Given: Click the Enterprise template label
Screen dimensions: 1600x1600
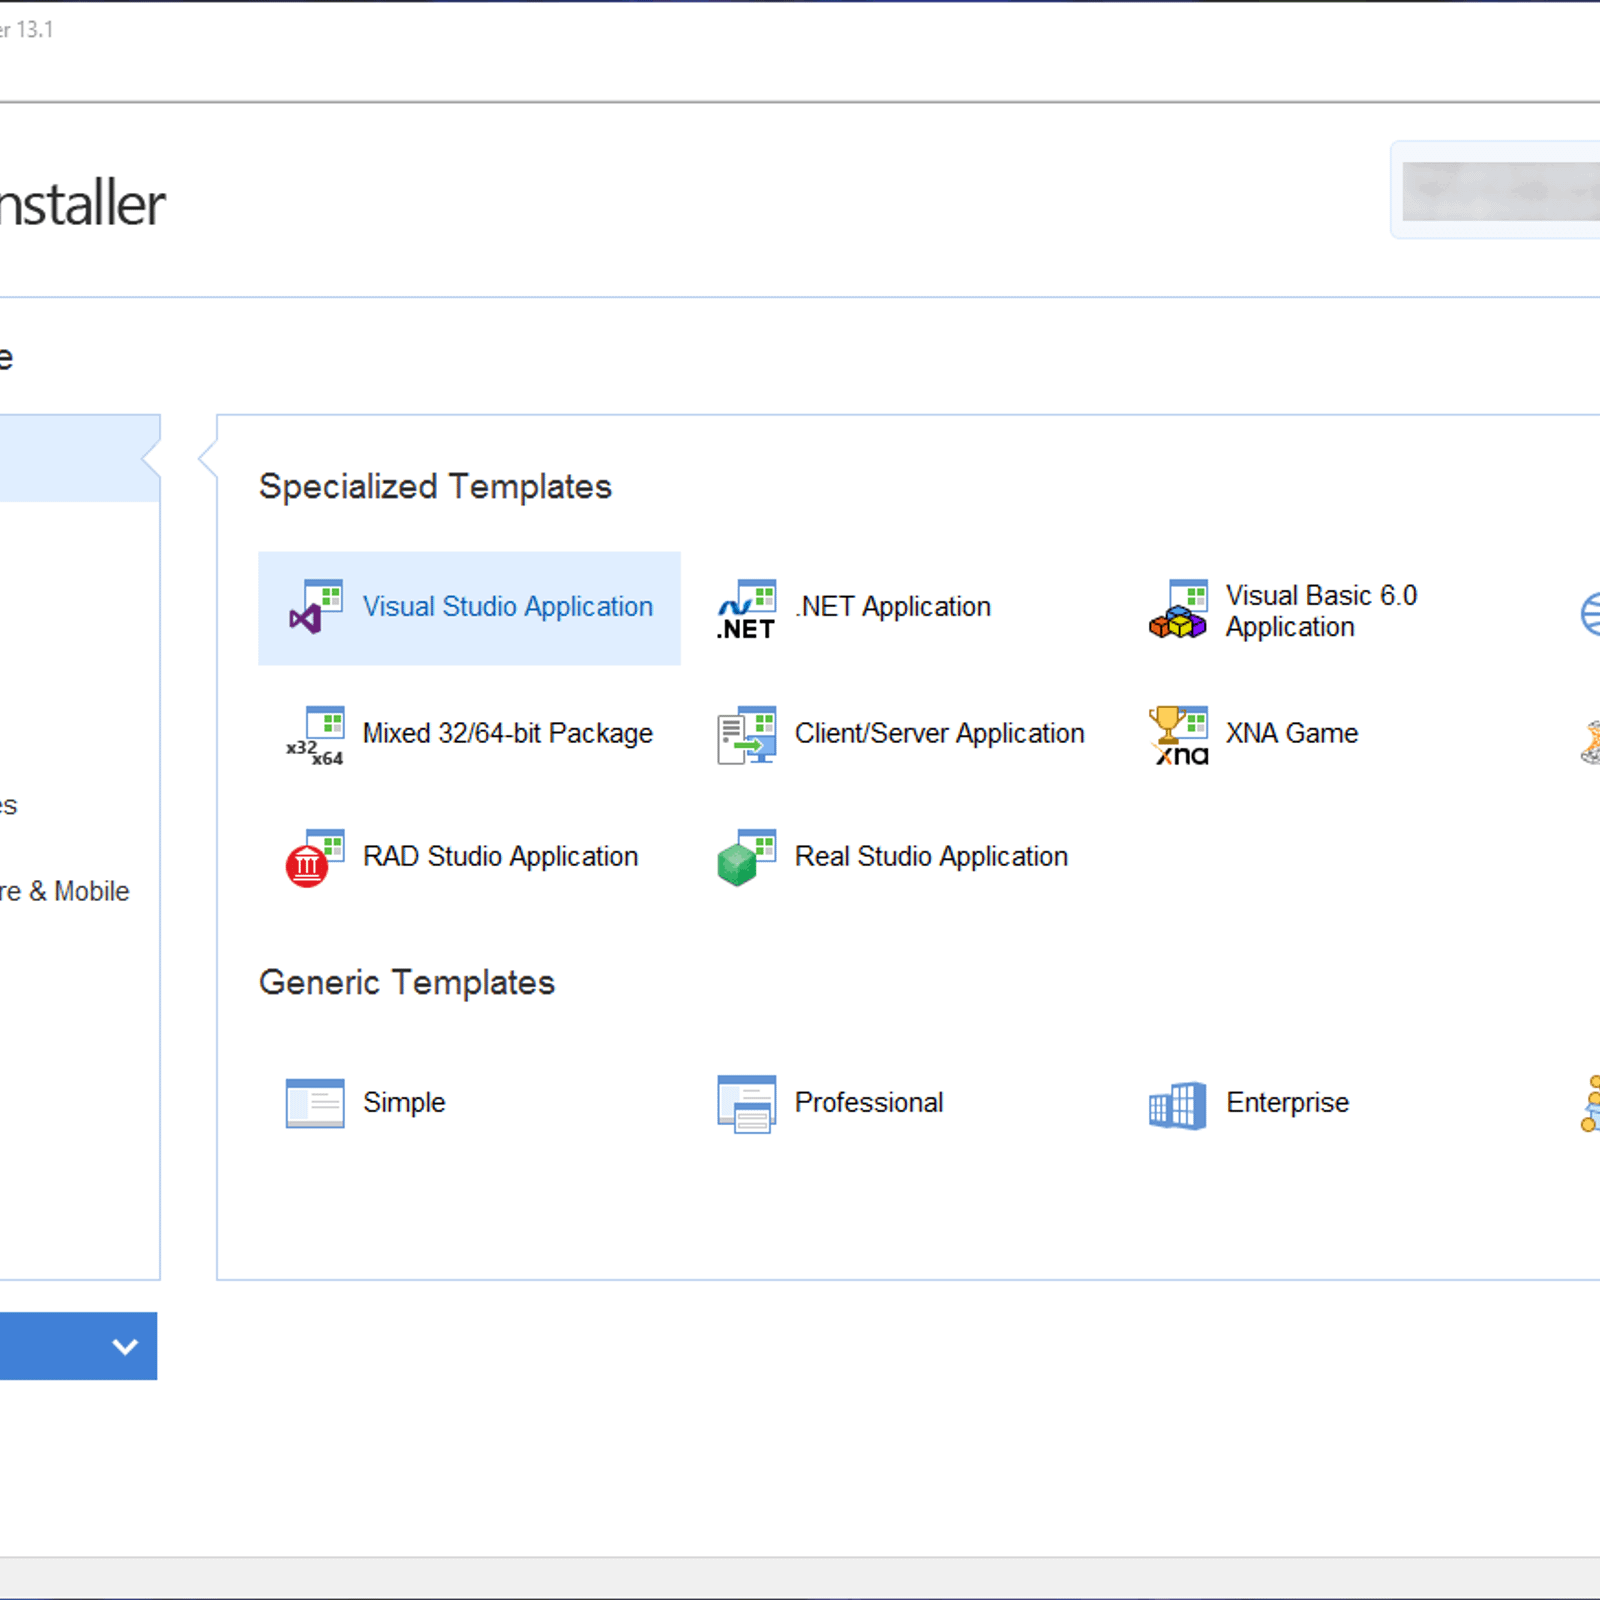Looking at the screenshot, I should (x=1287, y=1103).
